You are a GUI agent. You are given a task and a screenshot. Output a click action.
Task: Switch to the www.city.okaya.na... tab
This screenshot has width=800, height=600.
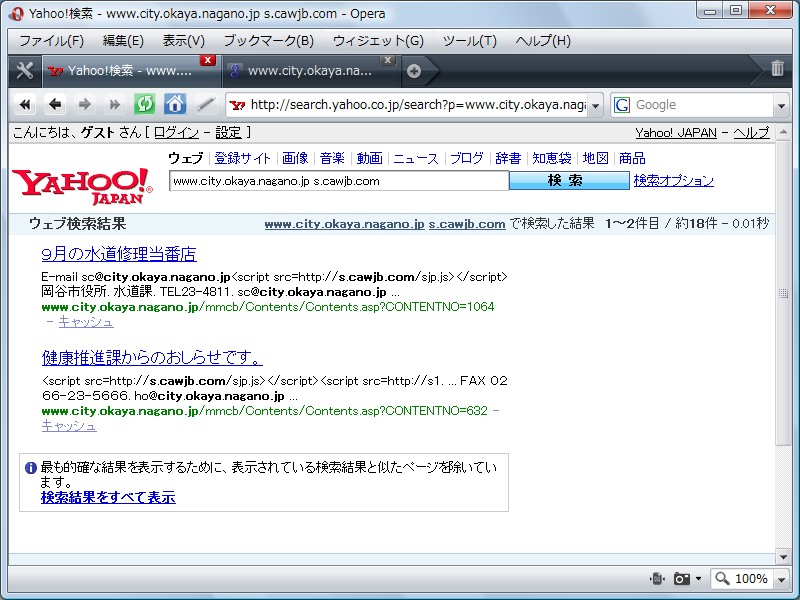click(x=309, y=71)
